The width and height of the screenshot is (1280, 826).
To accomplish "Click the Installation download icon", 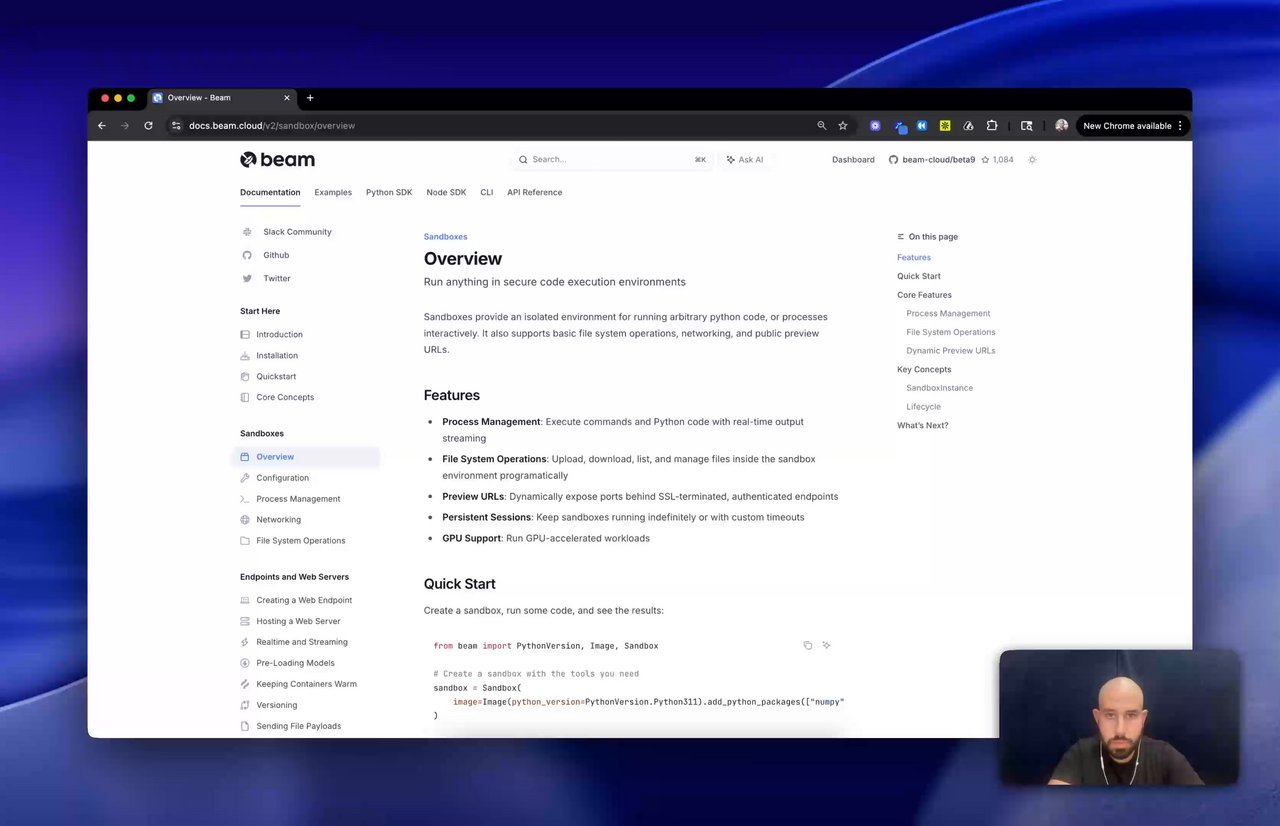I will [x=246, y=356].
